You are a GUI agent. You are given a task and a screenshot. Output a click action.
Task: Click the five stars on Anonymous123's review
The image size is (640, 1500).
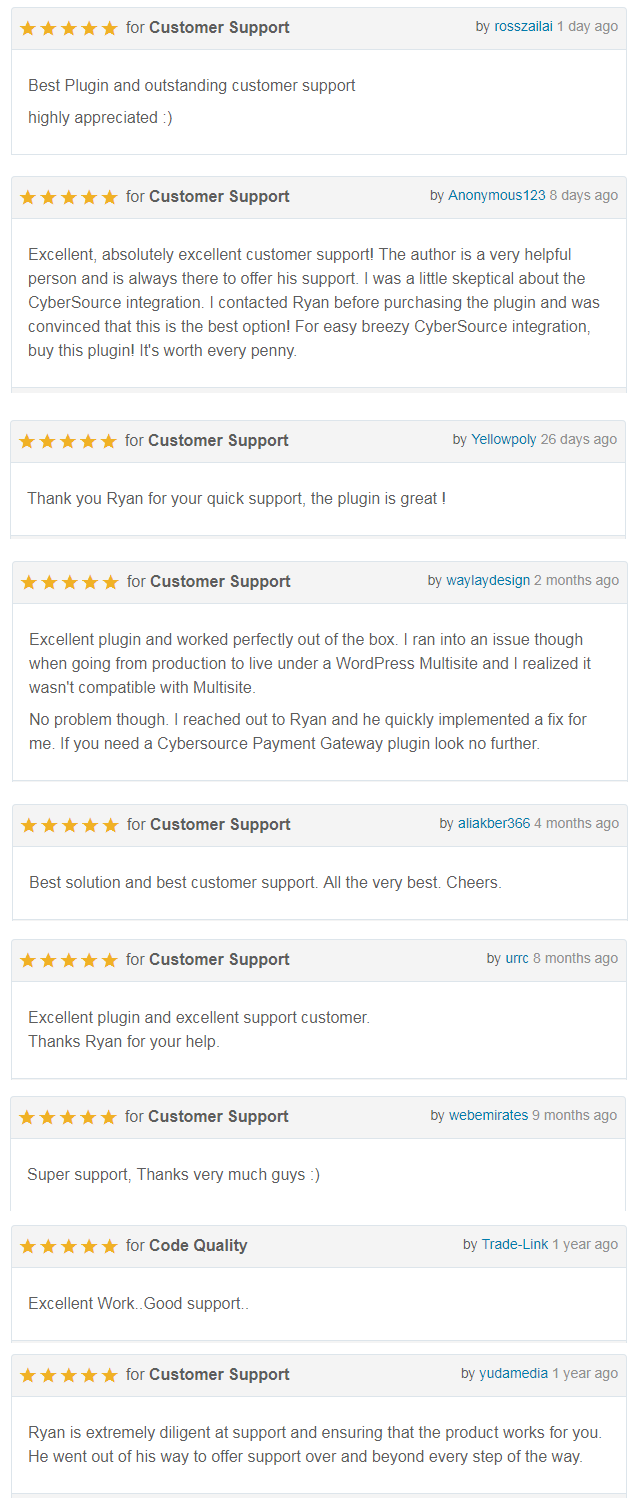(69, 197)
